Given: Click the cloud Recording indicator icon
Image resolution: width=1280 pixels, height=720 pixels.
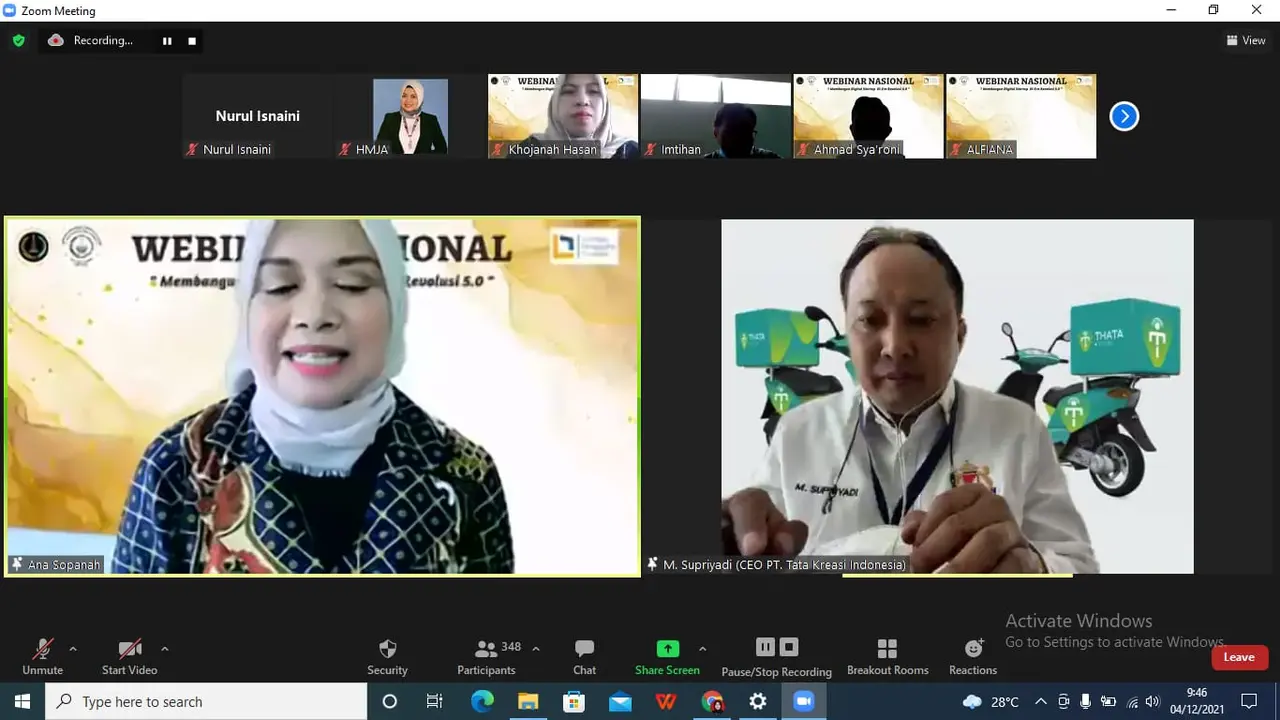Looking at the screenshot, I should coord(56,41).
